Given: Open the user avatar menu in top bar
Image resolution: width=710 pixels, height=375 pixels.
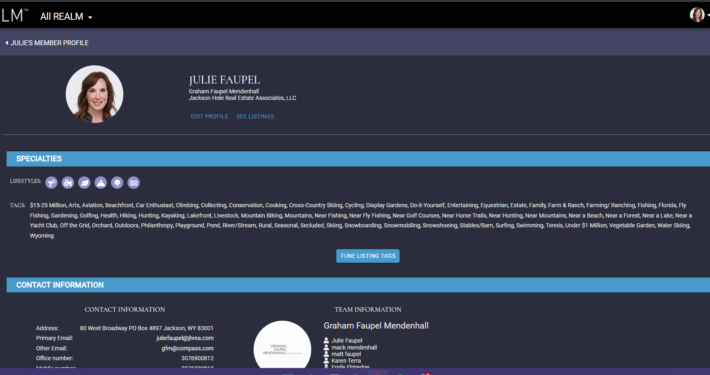Looking at the screenshot, I should point(698,15).
